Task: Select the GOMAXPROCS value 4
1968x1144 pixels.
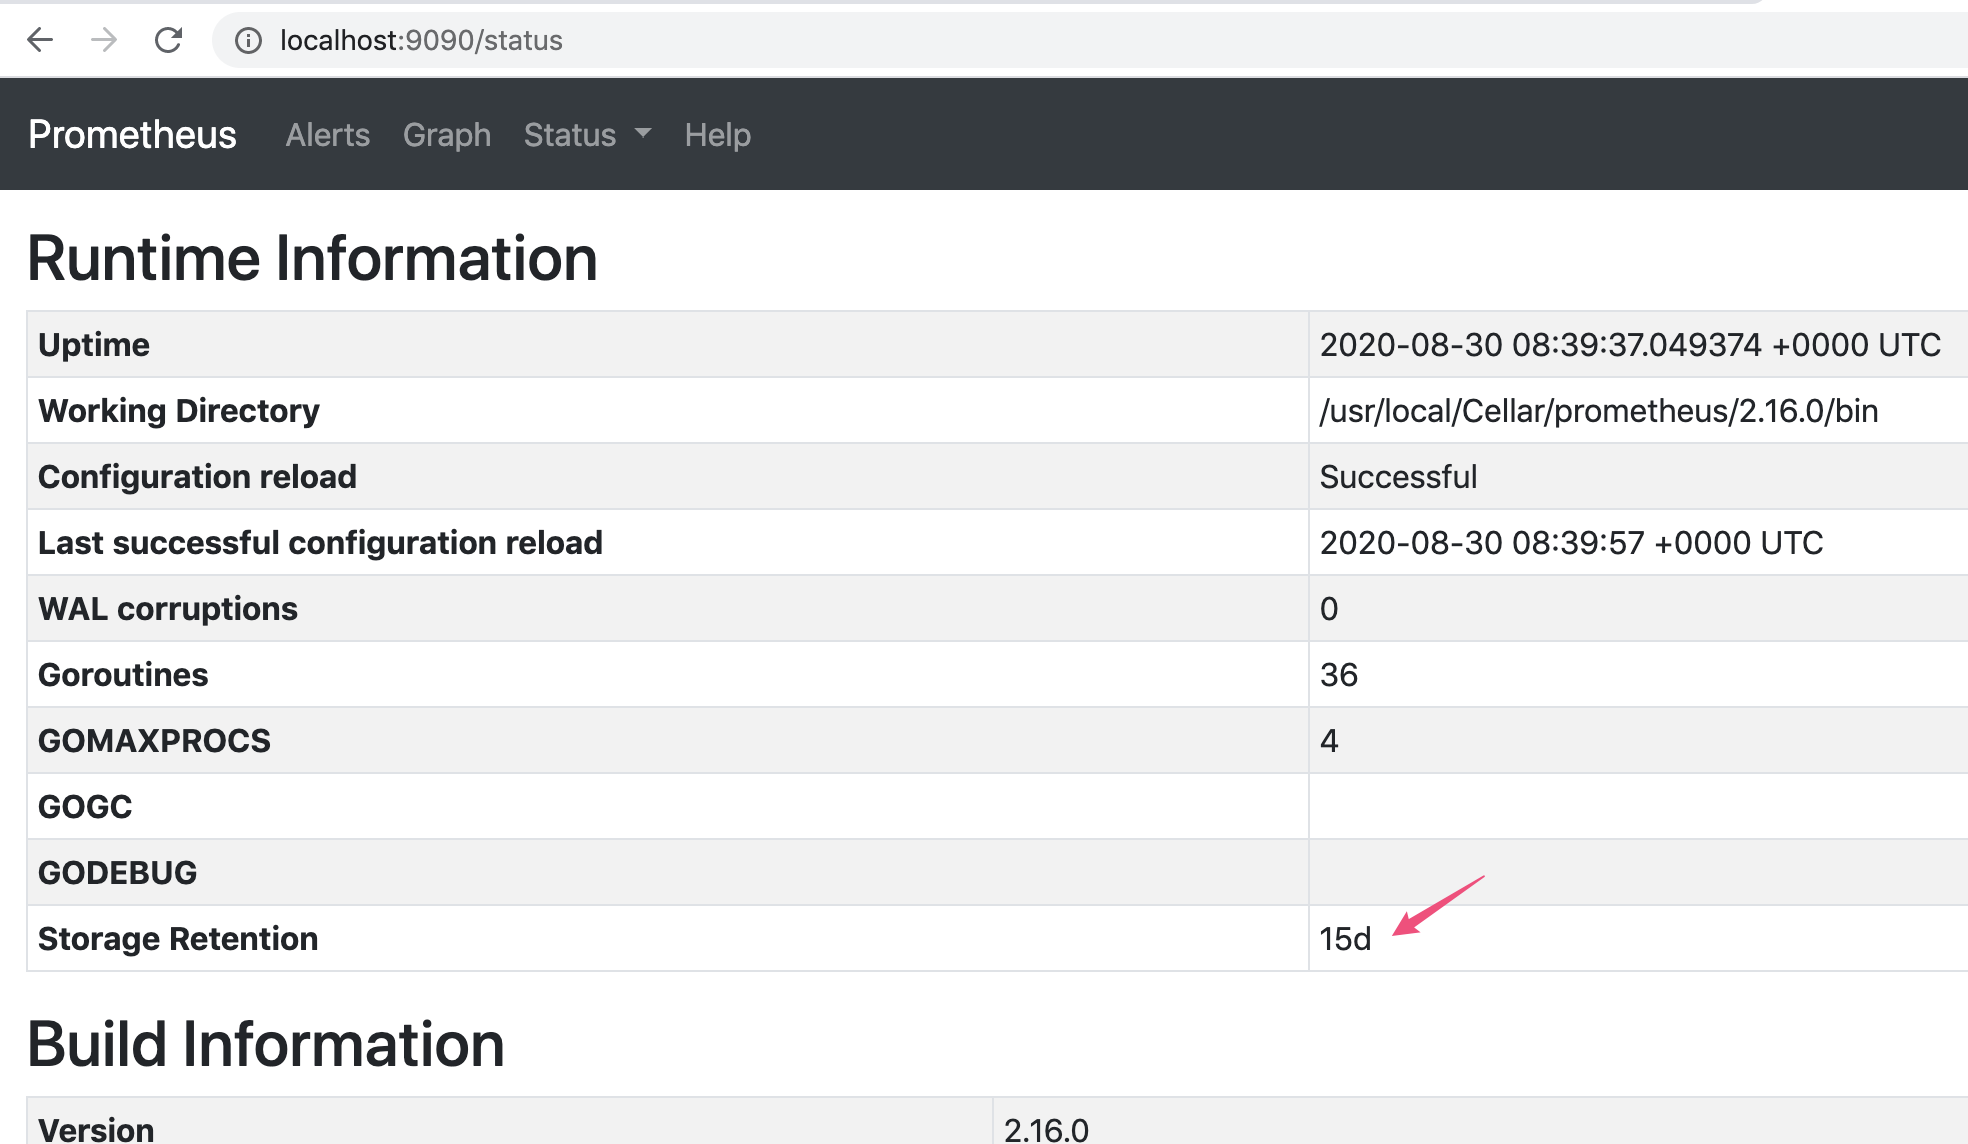Action: [1329, 740]
